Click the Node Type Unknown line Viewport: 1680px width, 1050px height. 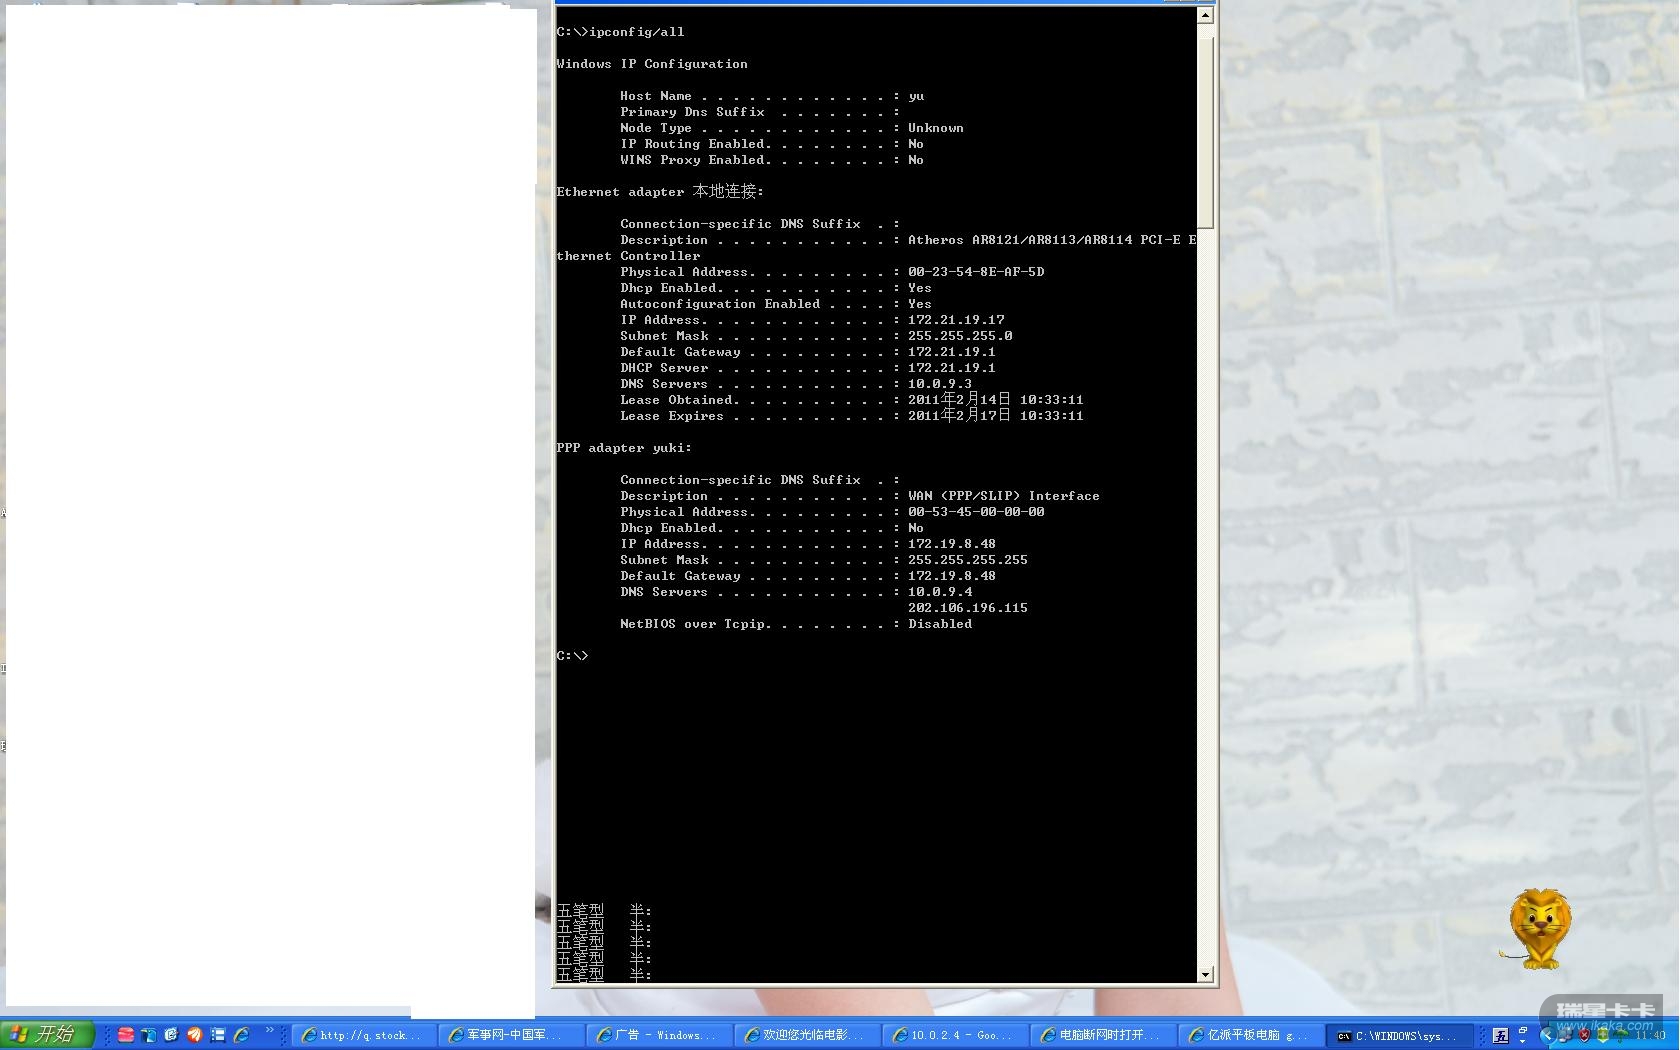[x=792, y=128]
